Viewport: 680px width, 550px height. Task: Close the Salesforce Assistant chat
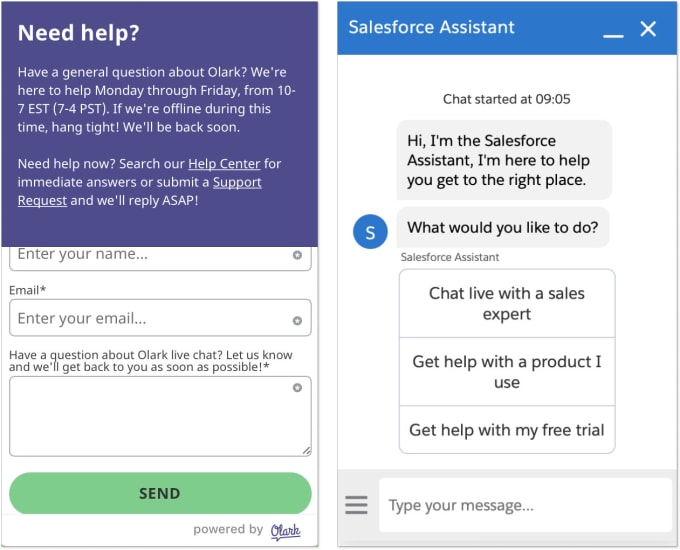(648, 29)
